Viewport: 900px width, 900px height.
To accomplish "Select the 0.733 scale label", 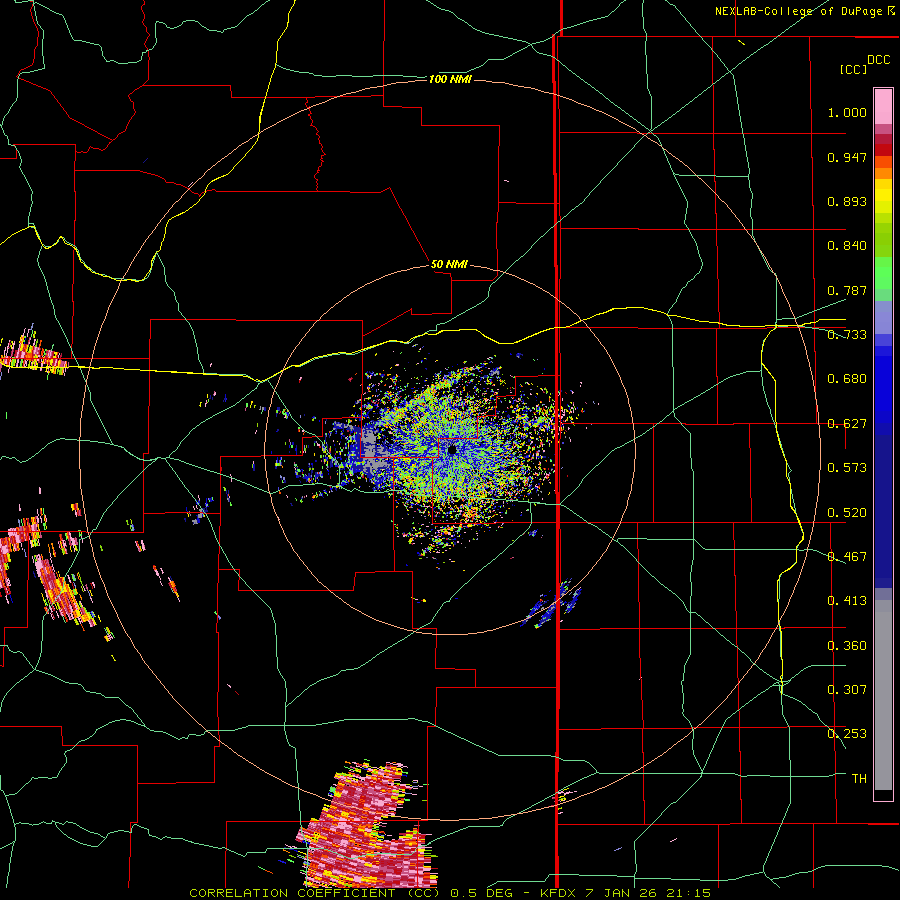I will click(847, 335).
